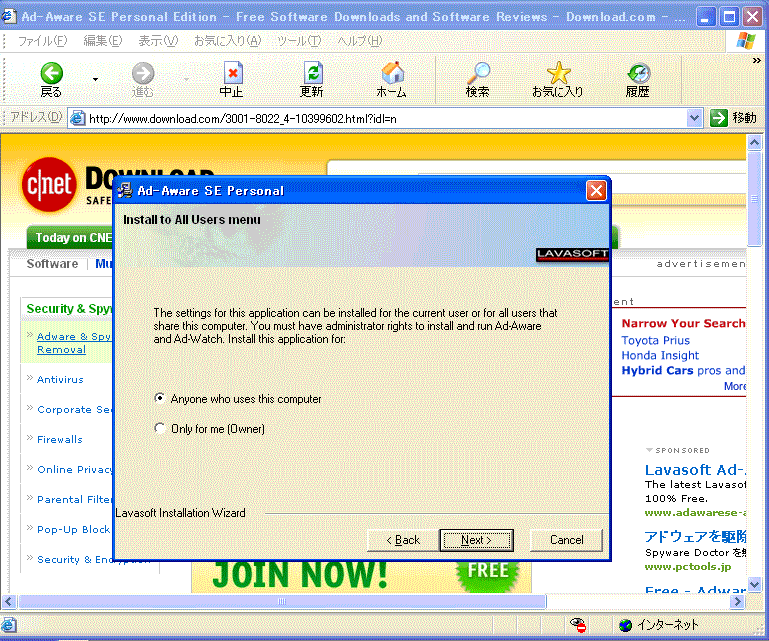
Task: Open the 編集 menu
Action: [x=103, y=41]
